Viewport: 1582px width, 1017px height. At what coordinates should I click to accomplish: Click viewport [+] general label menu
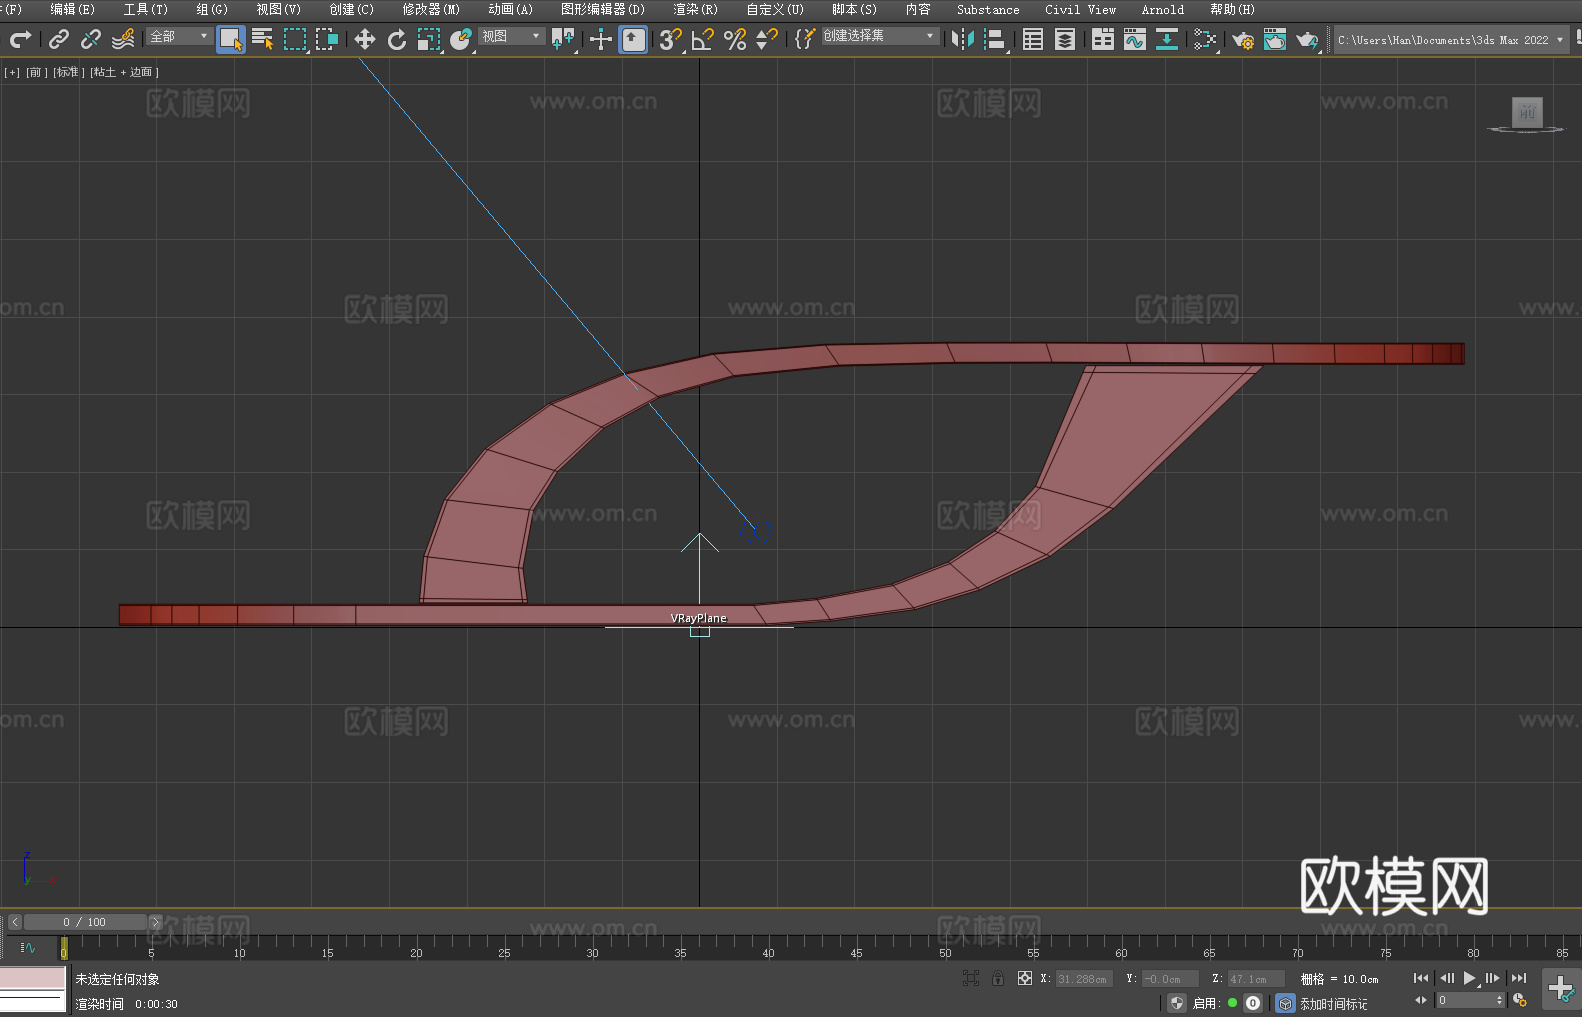pos(12,72)
